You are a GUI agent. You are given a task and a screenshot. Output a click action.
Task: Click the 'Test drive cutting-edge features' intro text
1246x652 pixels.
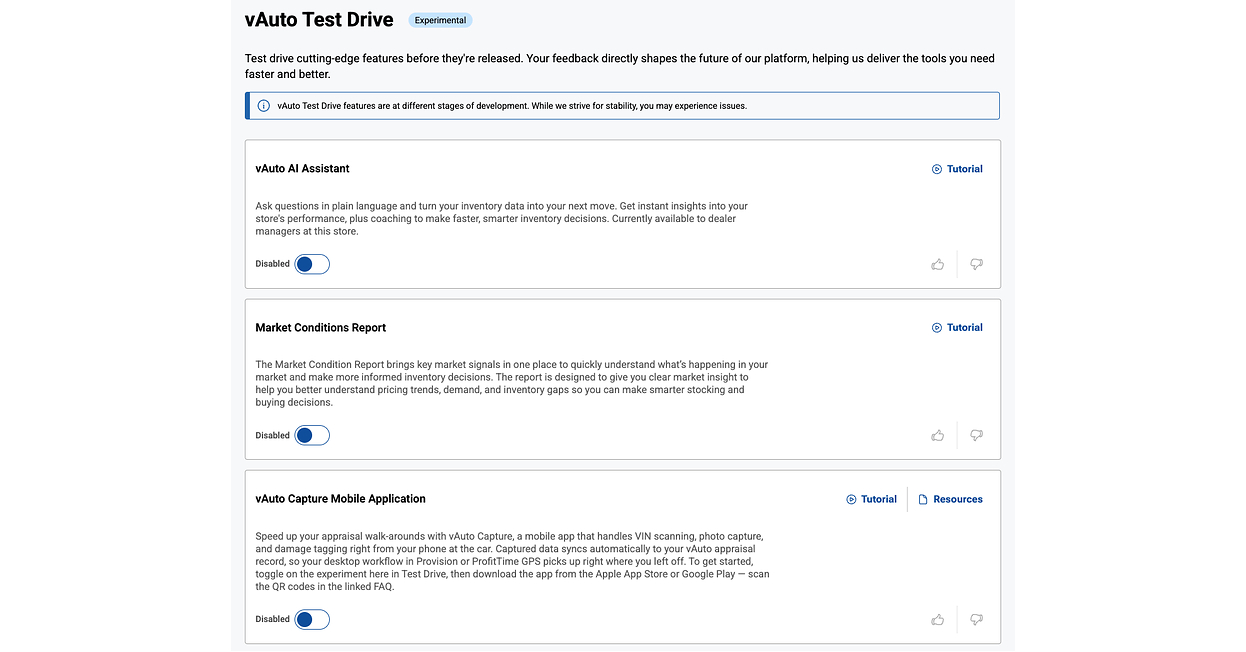click(620, 66)
